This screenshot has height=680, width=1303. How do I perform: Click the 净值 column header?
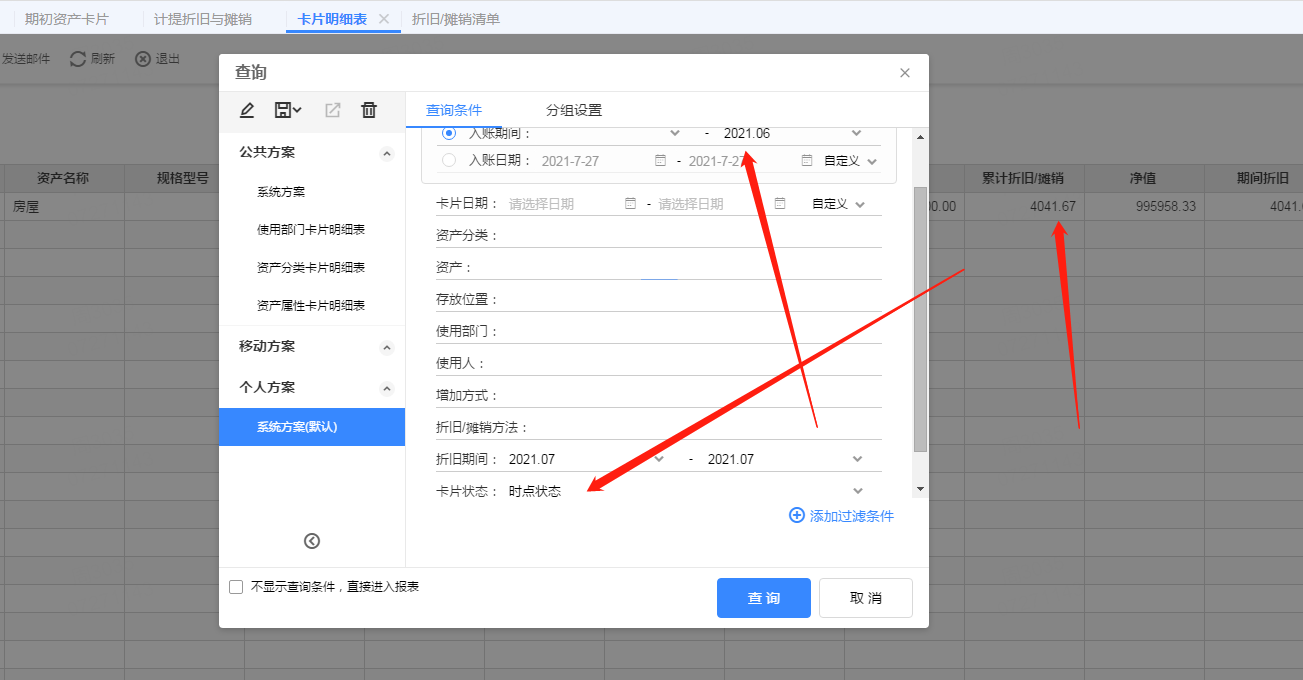[1143, 179]
